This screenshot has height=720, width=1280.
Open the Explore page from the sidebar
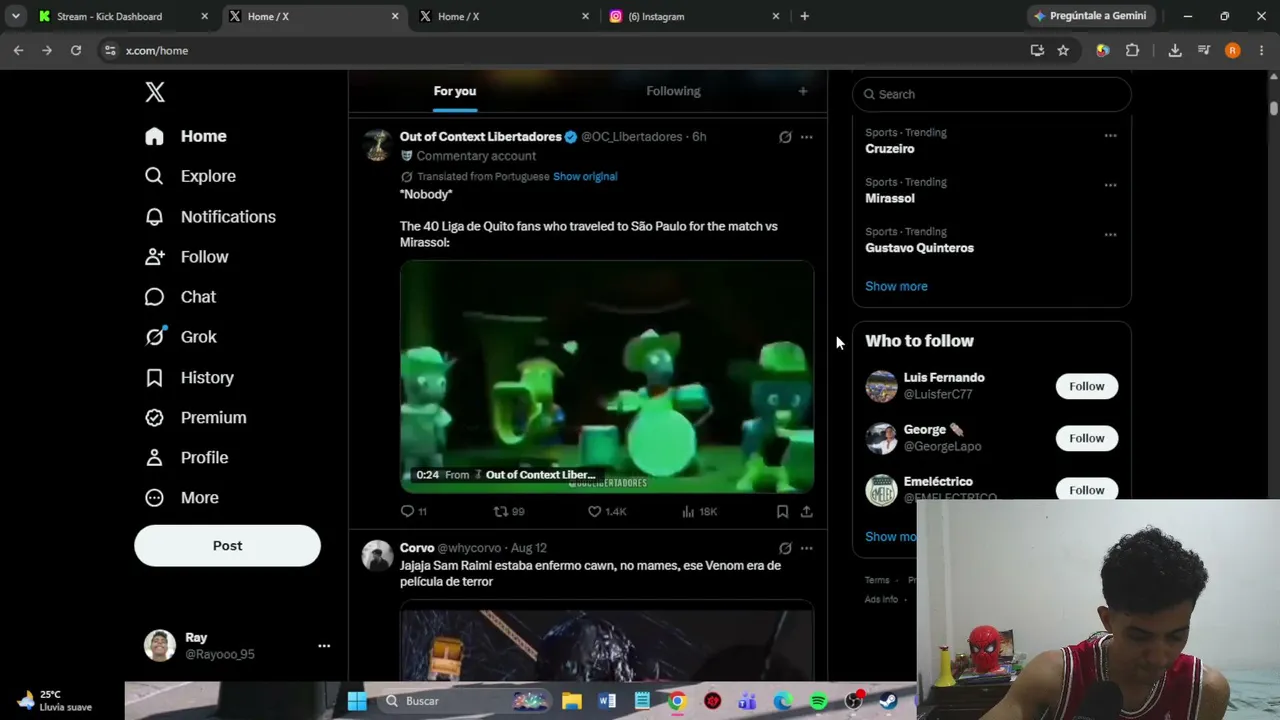coord(190,176)
